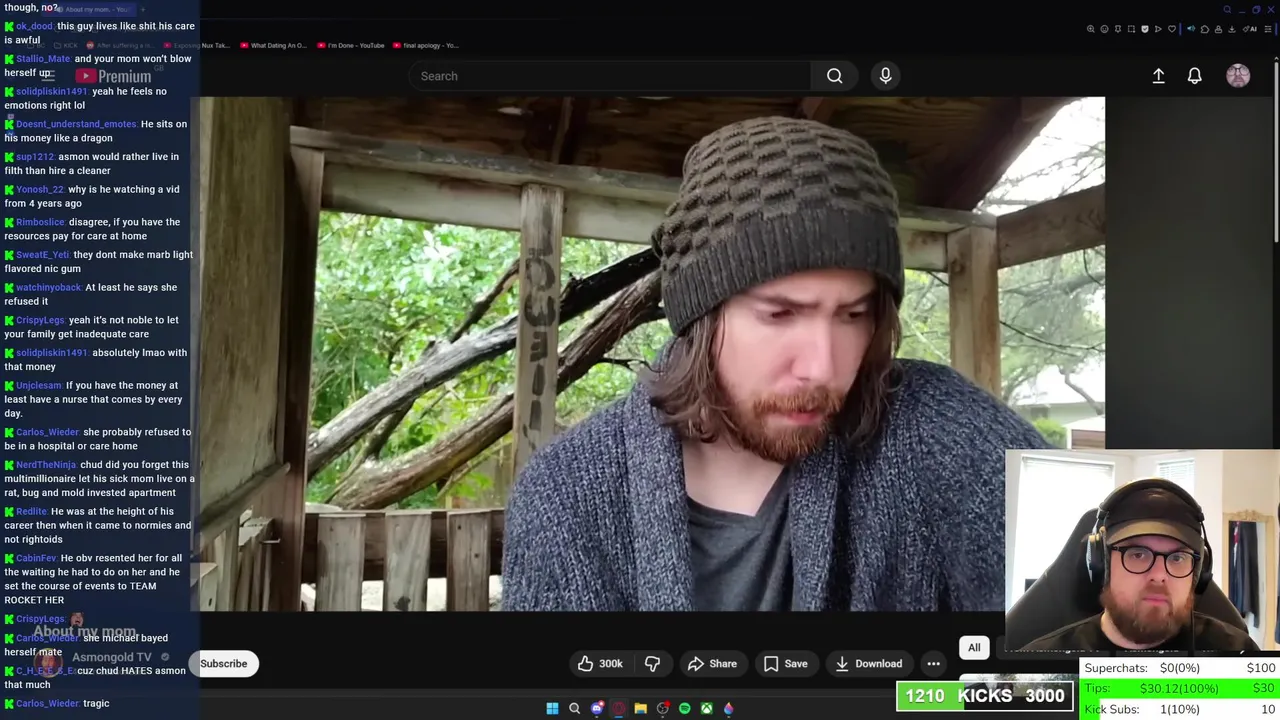Mute tab using the blue speaker icon
Image resolution: width=1280 pixels, height=720 pixels.
1191,29
